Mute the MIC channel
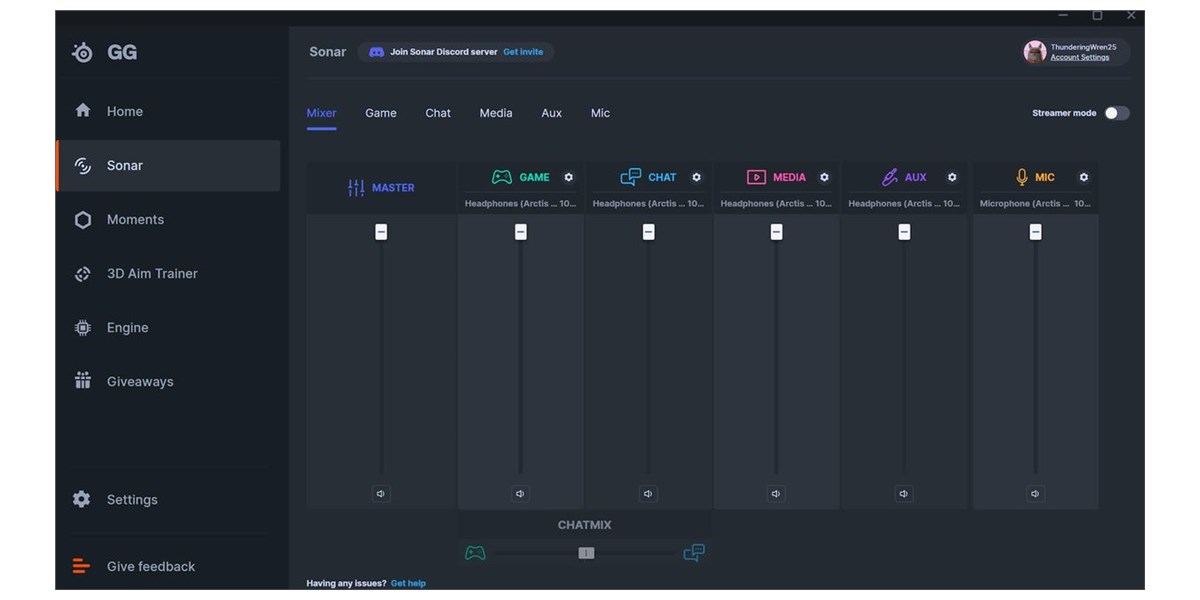The width and height of the screenshot is (1200, 600). point(1035,493)
